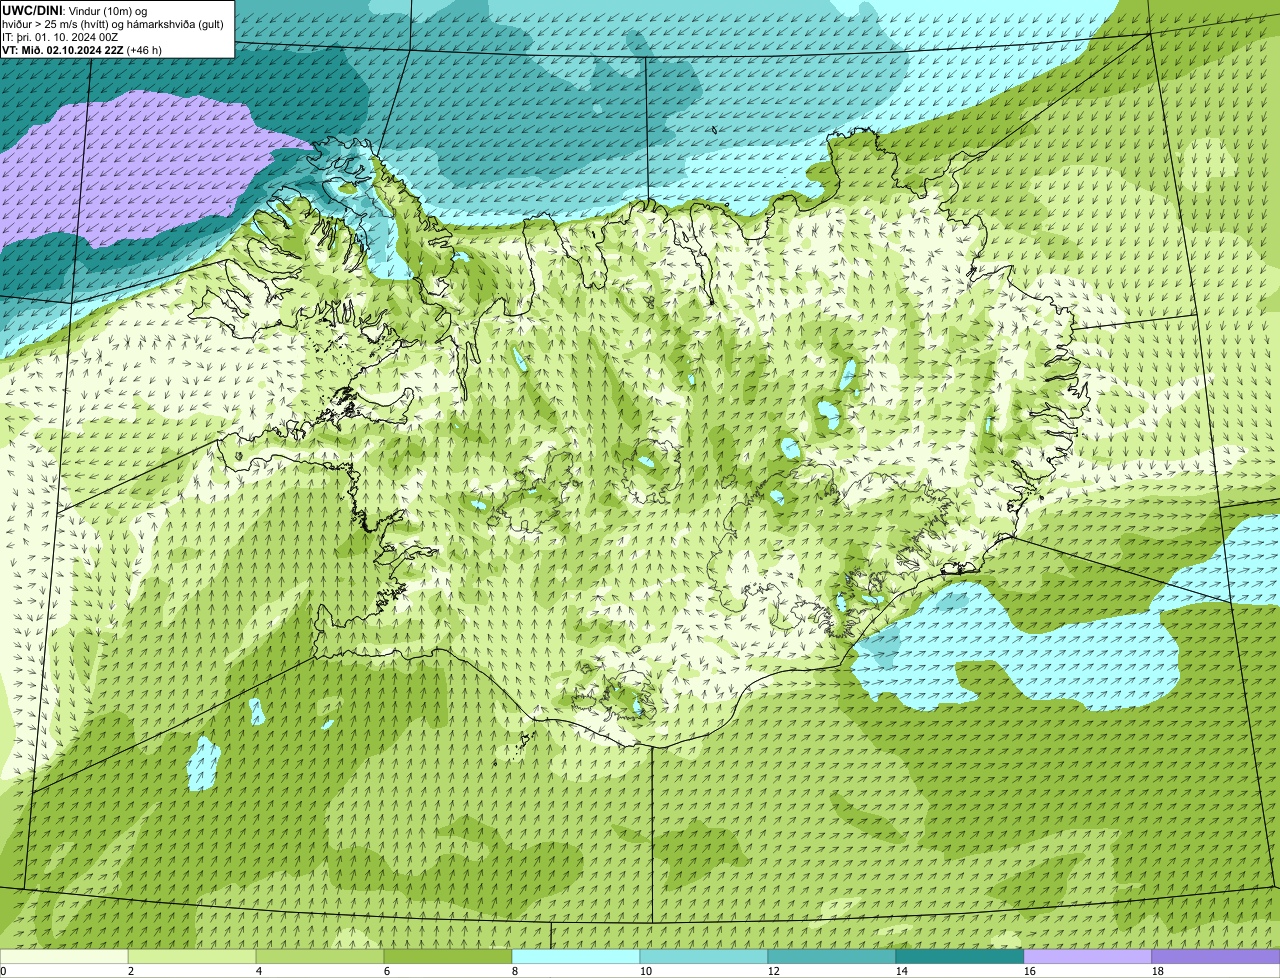The image size is (1280, 978).
Task: Select the 16–18 m/s light purple color segment
Action: point(1088,956)
